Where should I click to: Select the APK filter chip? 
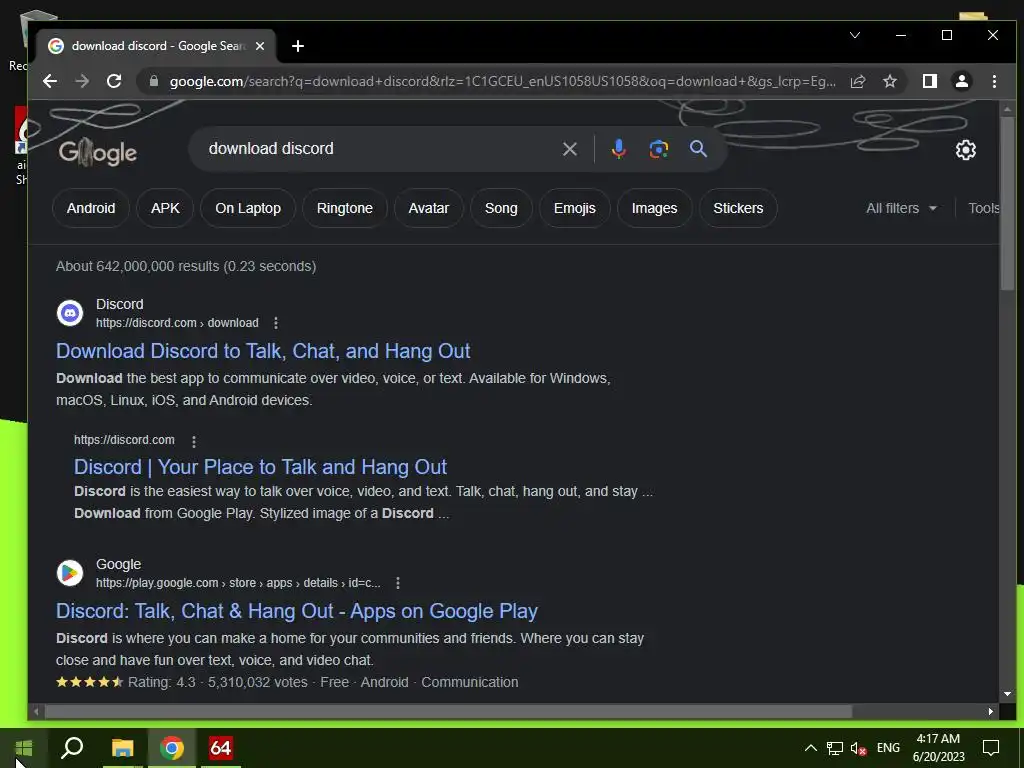coord(165,208)
